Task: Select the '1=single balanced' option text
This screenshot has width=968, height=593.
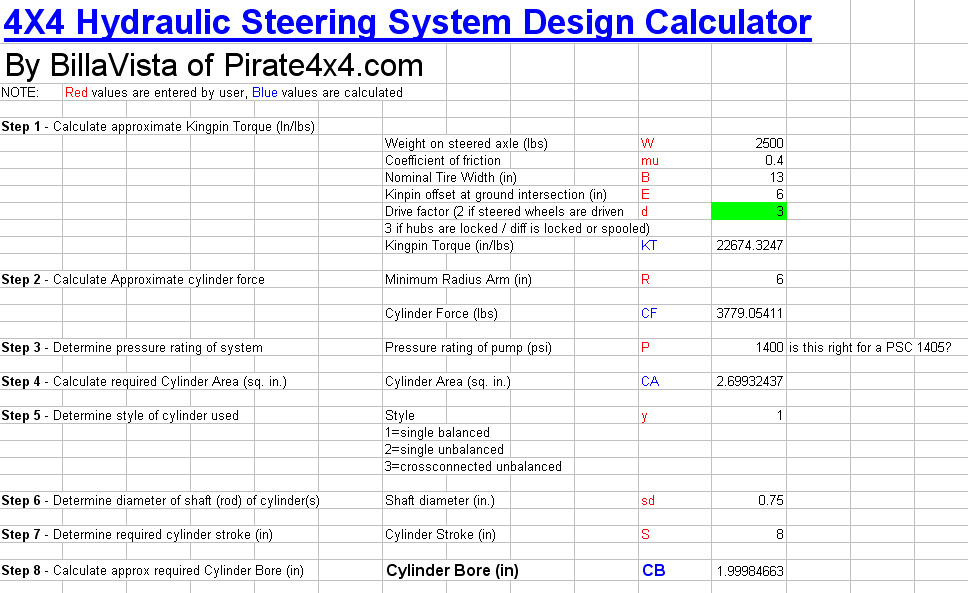Action: 437,433
